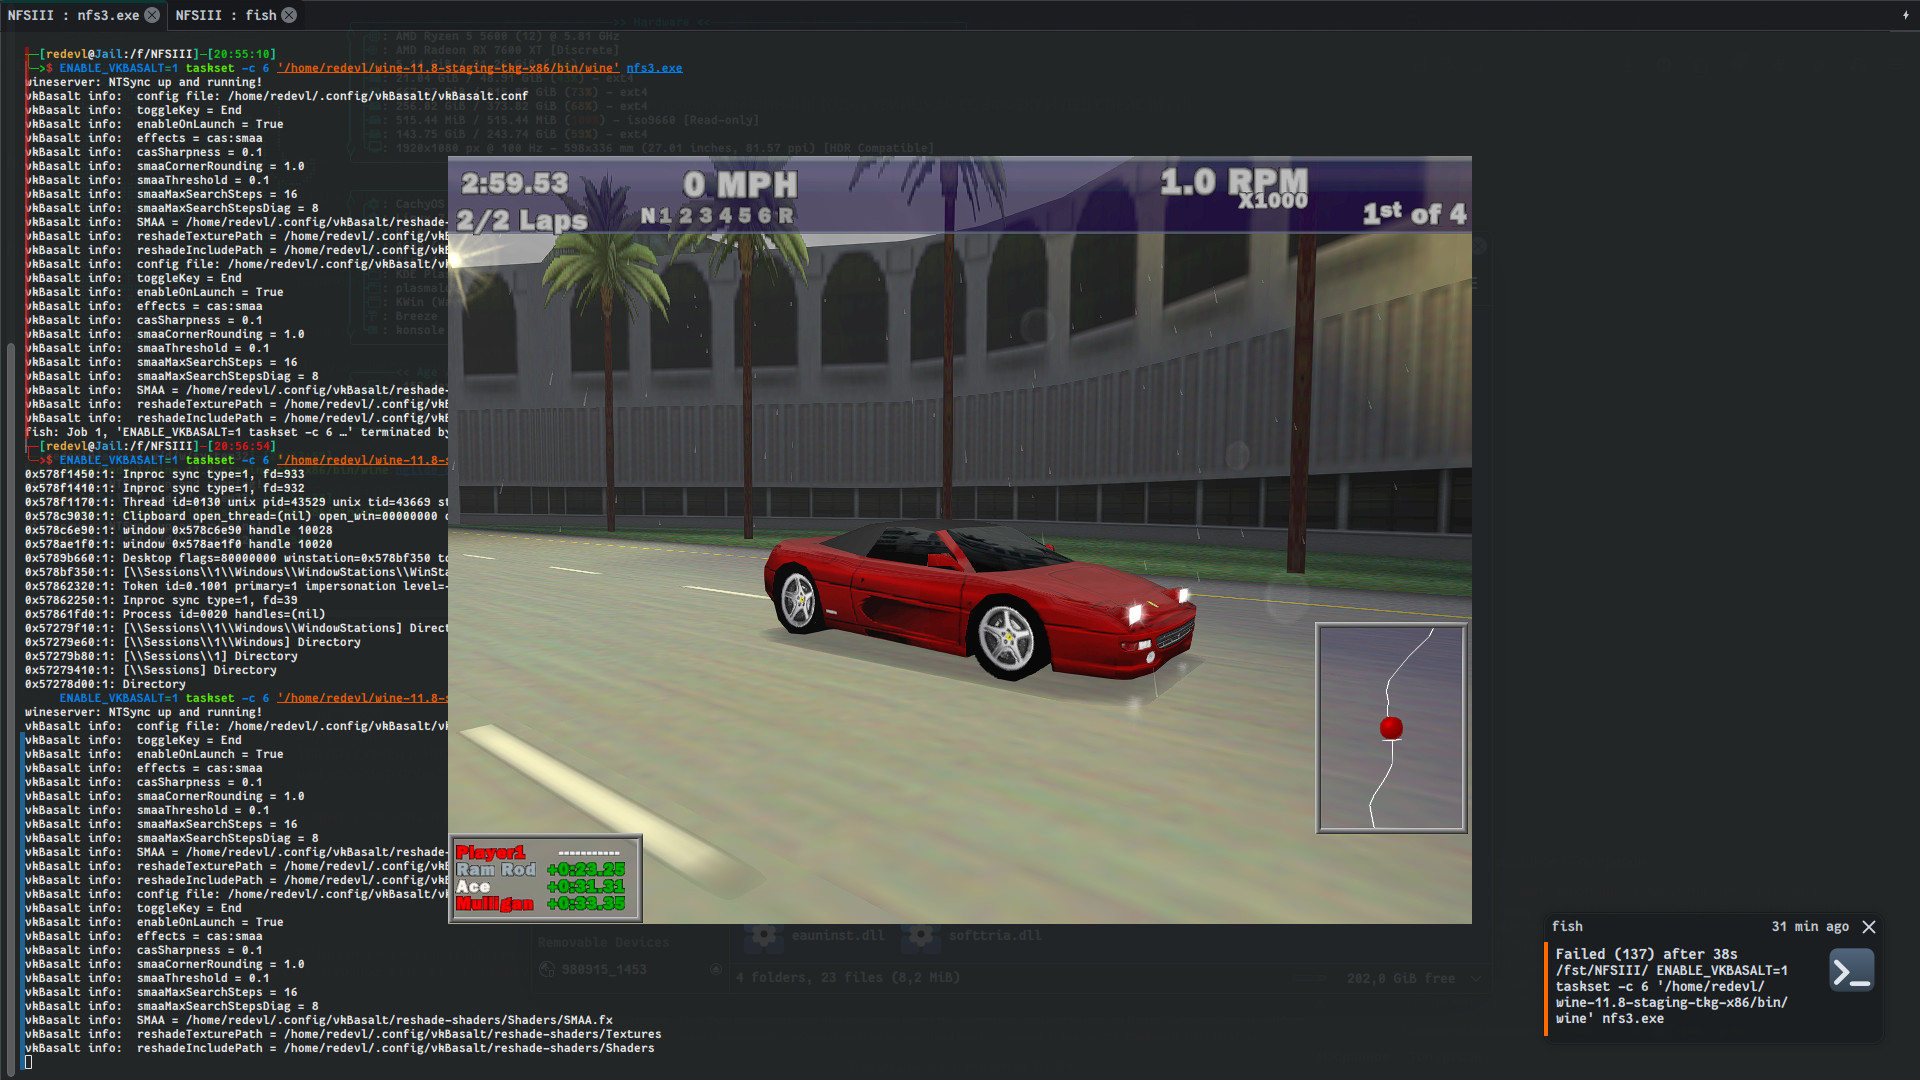The width and height of the screenshot is (1920, 1080).
Task: Click the Player1 standings panel
Action: (545, 878)
